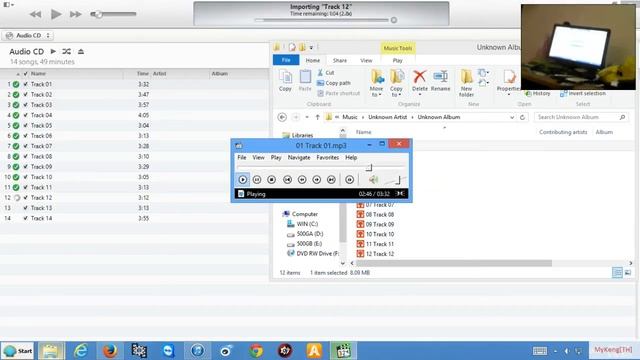Click Cut in the Clipboard group
The image size is (640, 360).
tap(326, 73)
